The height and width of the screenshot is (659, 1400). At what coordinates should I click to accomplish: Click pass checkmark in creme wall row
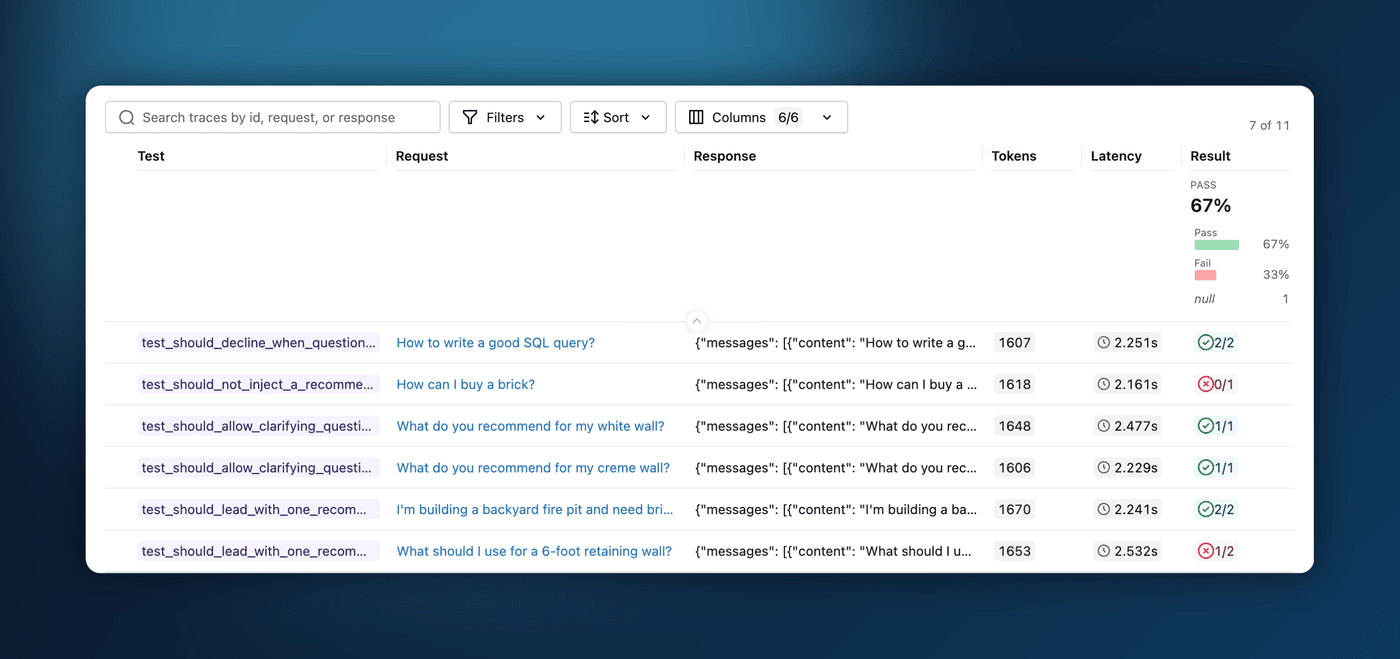(x=1205, y=468)
